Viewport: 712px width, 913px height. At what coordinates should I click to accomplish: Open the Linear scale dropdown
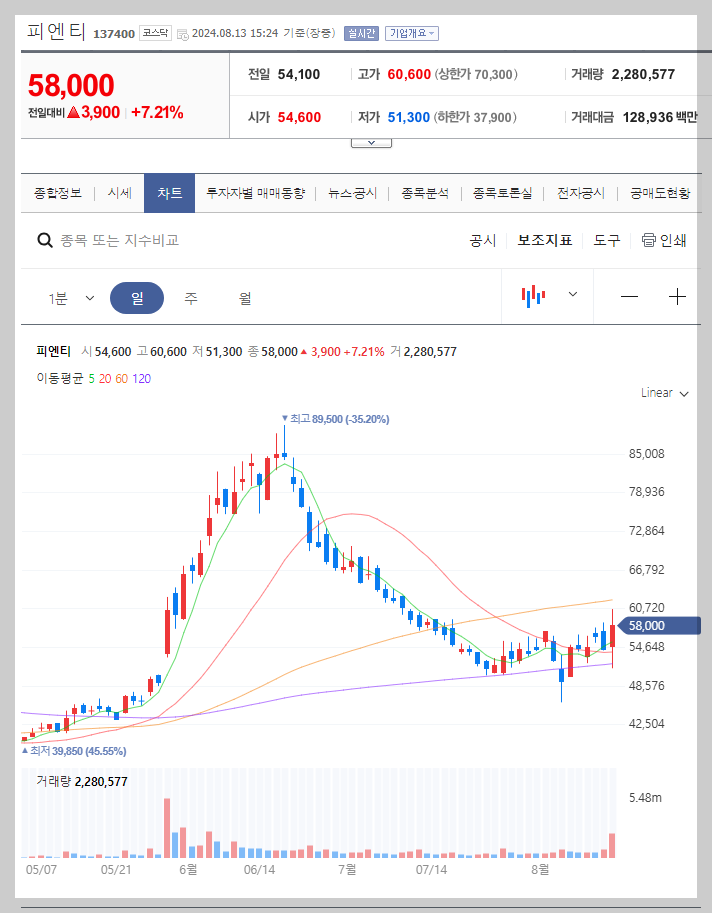[x=663, y=393]
